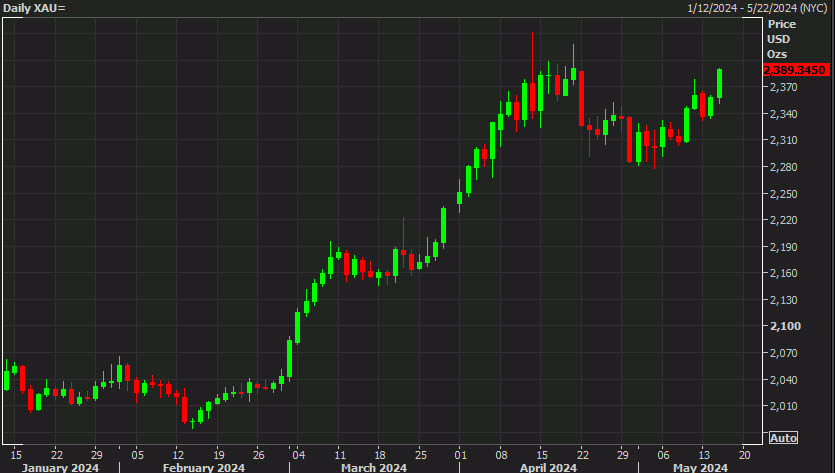The height and width of the screenshot is (473, 835).
Task: Click the 2,070 price axis label
Action: (783, 353)
